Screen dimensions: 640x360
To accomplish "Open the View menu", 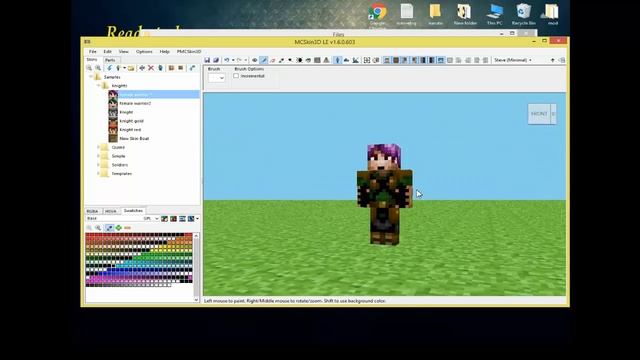I will (x=124, y=51).
